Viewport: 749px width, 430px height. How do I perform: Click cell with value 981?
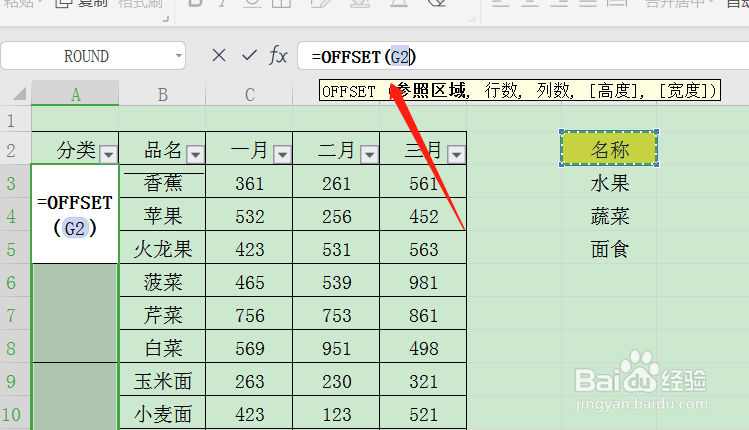click(423, 281)
